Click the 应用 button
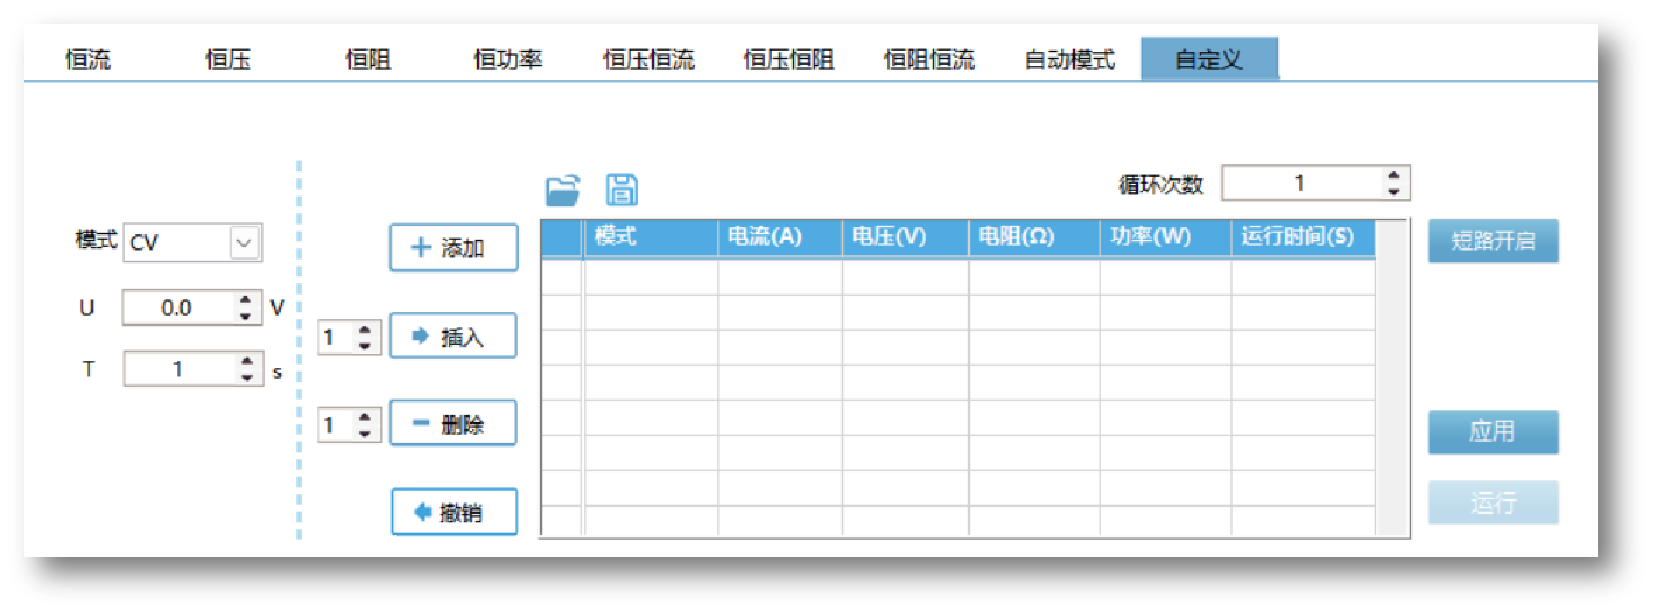Image resolution: width=1655 pixels, height=614 pixels. tap(1493, 432)
